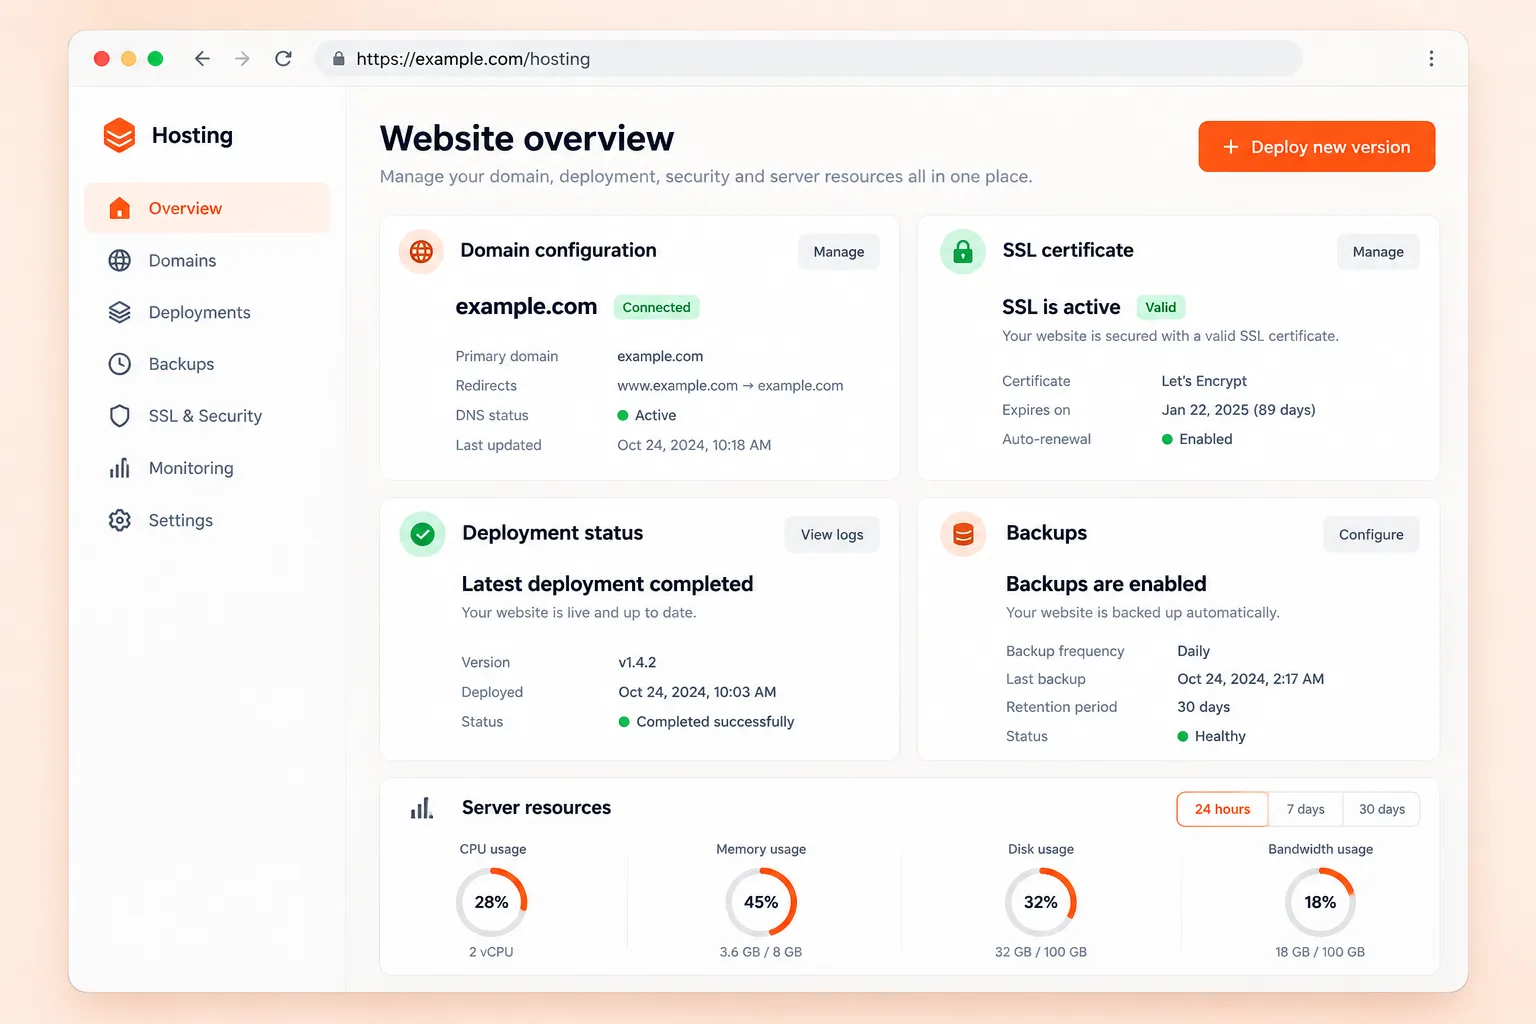
Task: Manage the Domain configuration
Action: coord(838,252)
